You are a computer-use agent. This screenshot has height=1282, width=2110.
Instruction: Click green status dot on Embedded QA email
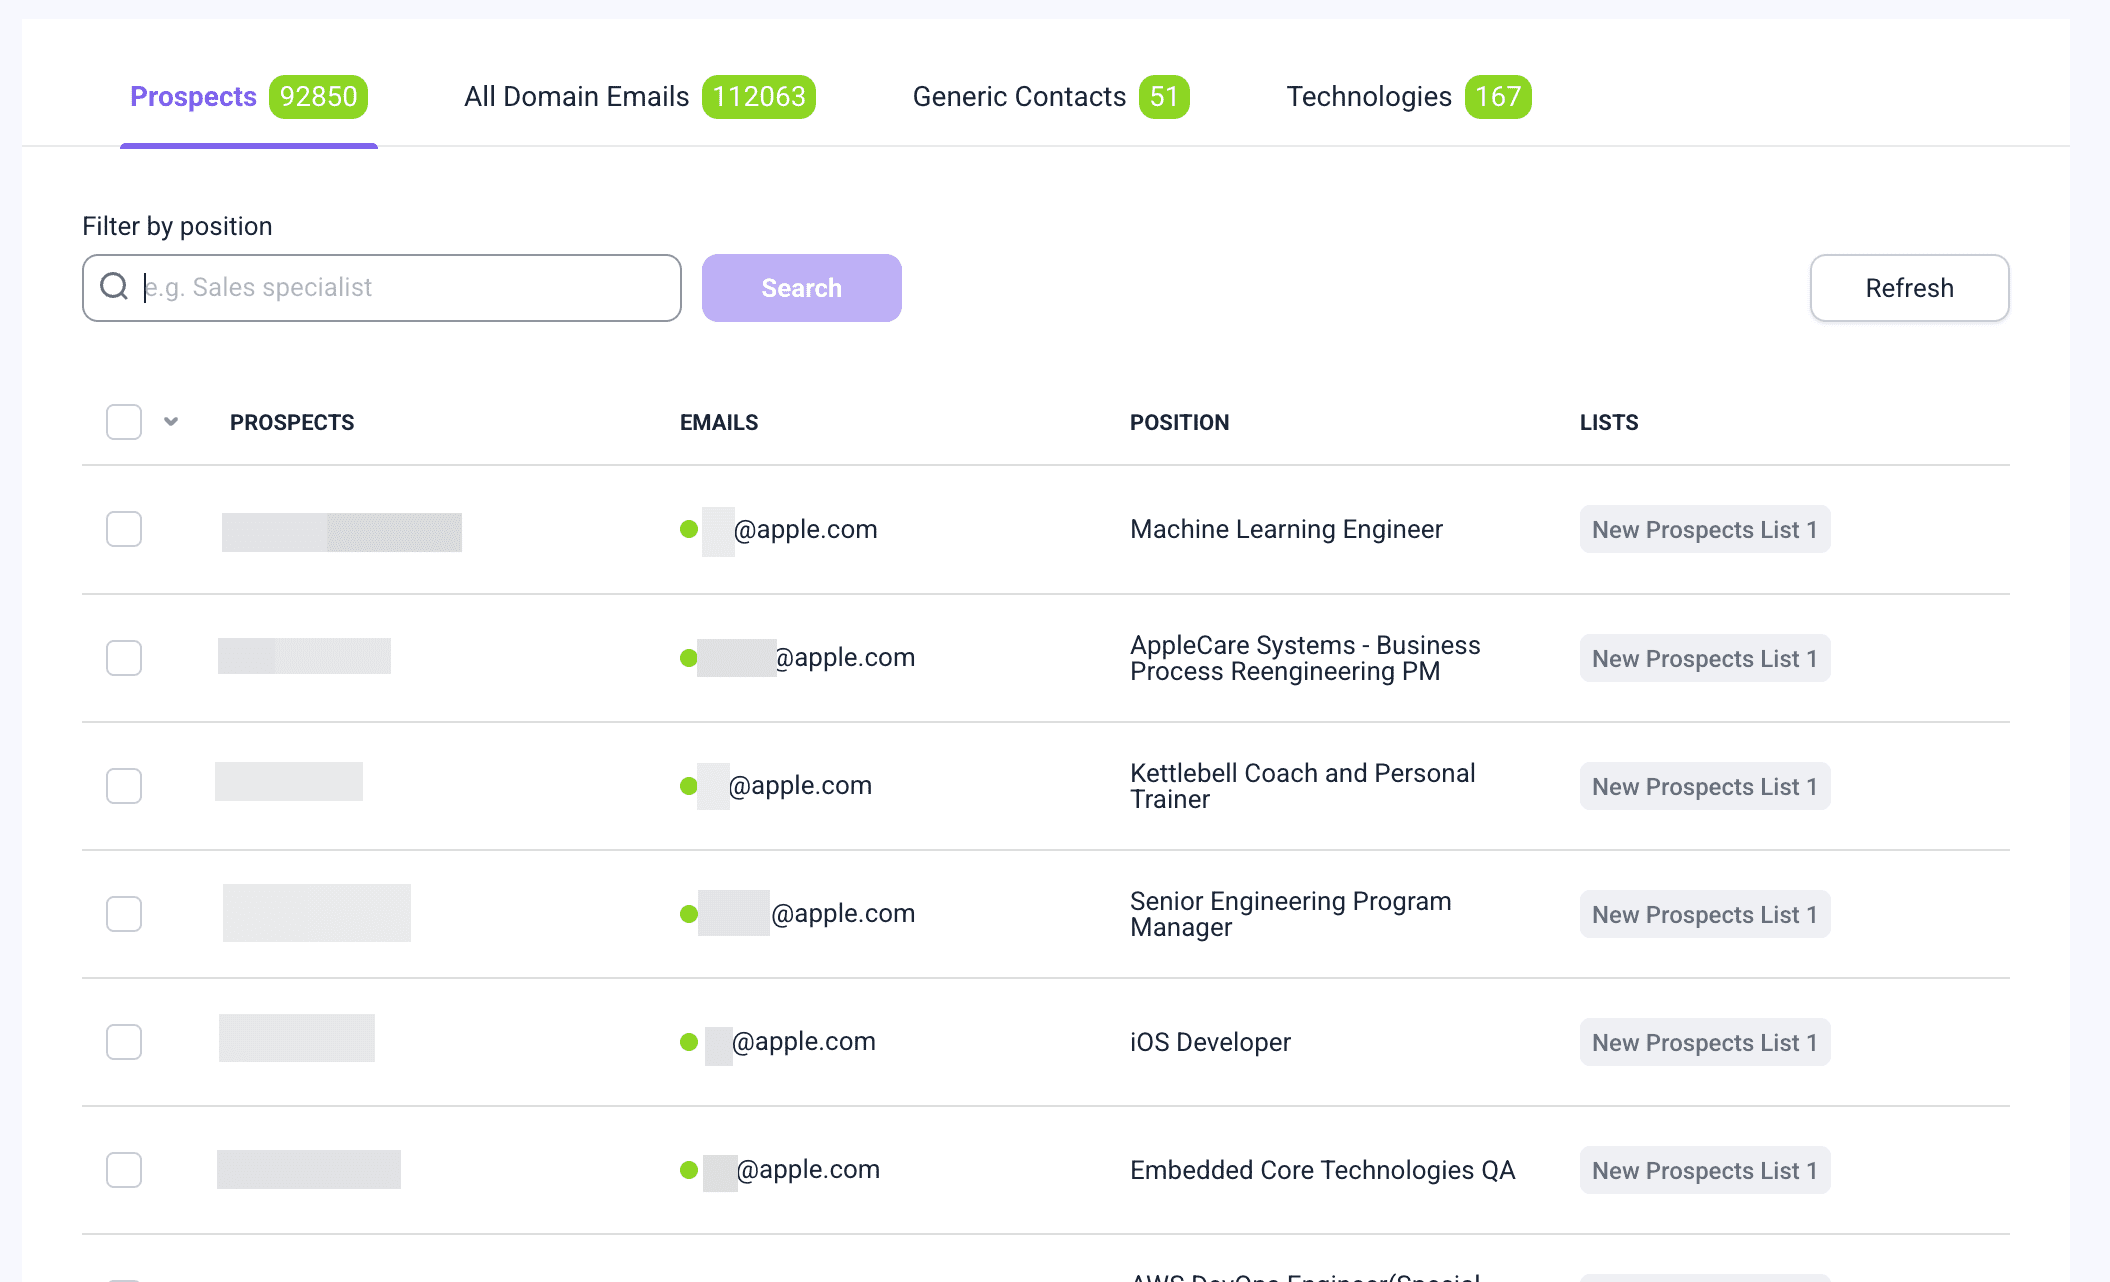(x=689, y=1170)
